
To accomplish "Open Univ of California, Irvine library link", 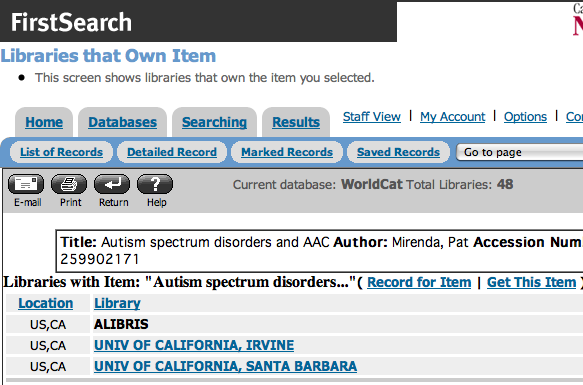I will [194, 345].
